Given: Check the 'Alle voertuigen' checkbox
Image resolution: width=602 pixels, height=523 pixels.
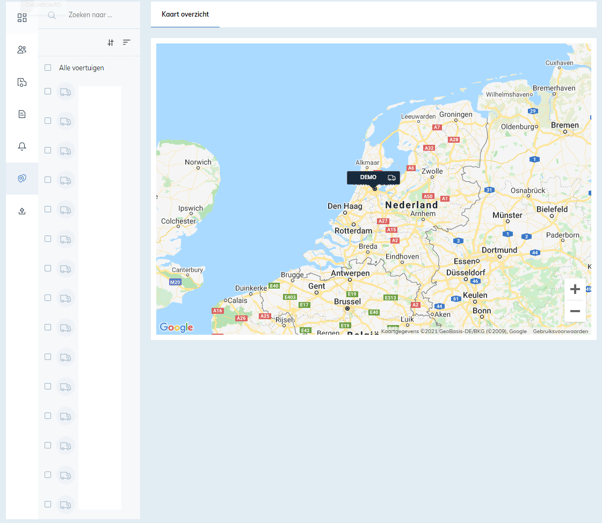Looking at the screenshot, I should point(48,68).
